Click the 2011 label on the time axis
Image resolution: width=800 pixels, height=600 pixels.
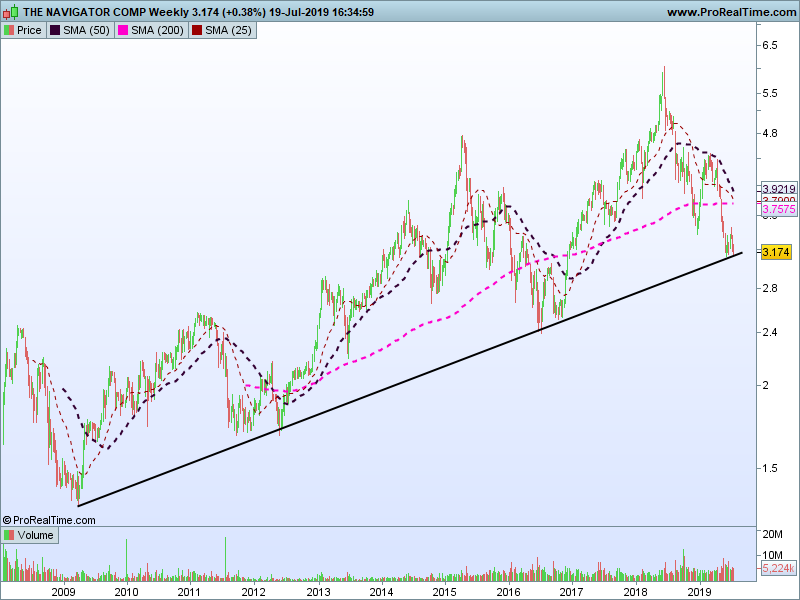pos(189,592)
